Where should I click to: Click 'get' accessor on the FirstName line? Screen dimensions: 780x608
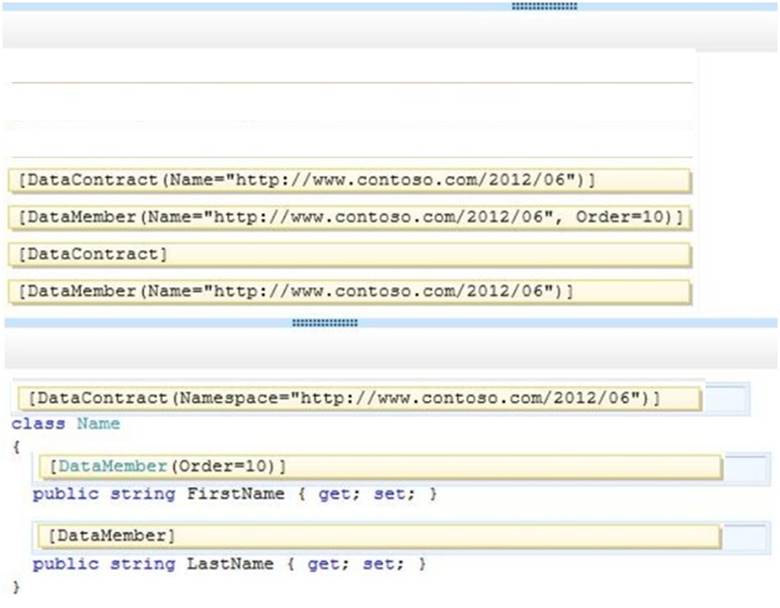334,494
